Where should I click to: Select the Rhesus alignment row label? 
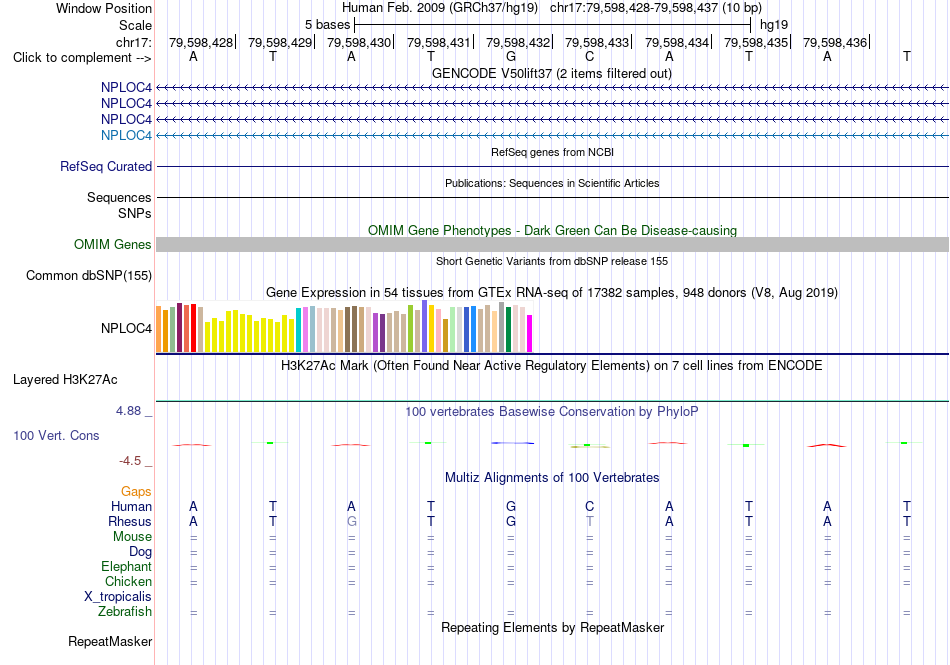tap(130, 521)
